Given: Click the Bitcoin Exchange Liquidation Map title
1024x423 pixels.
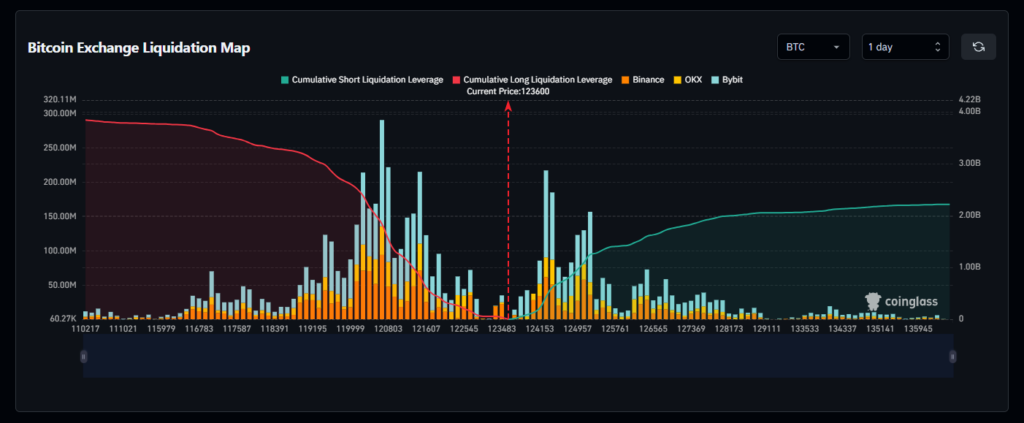Looking at the screenshot, I should coord(138,48).
